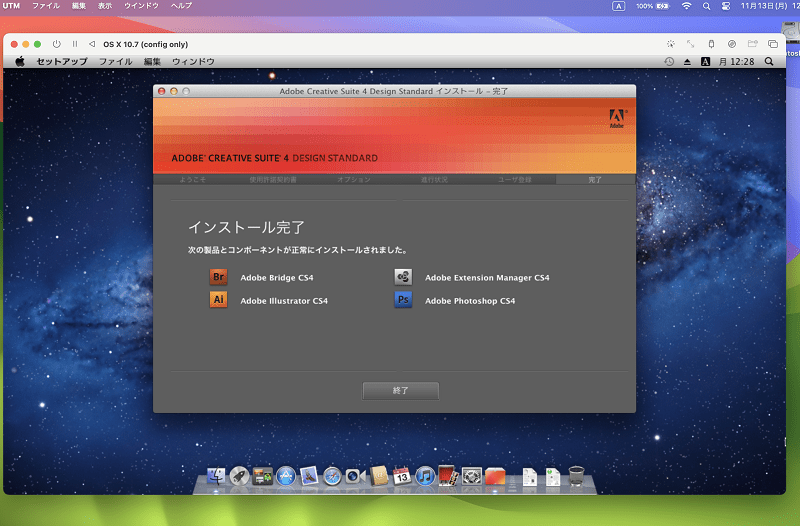Open guest Spotlight search magnifier
Viewport: 800px width, 526px height.
point(769,61)
